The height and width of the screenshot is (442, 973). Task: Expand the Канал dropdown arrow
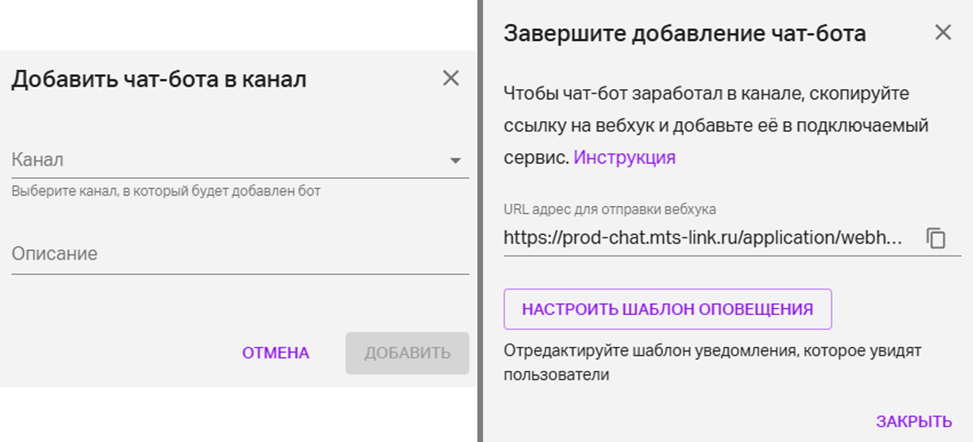point(455,160)
